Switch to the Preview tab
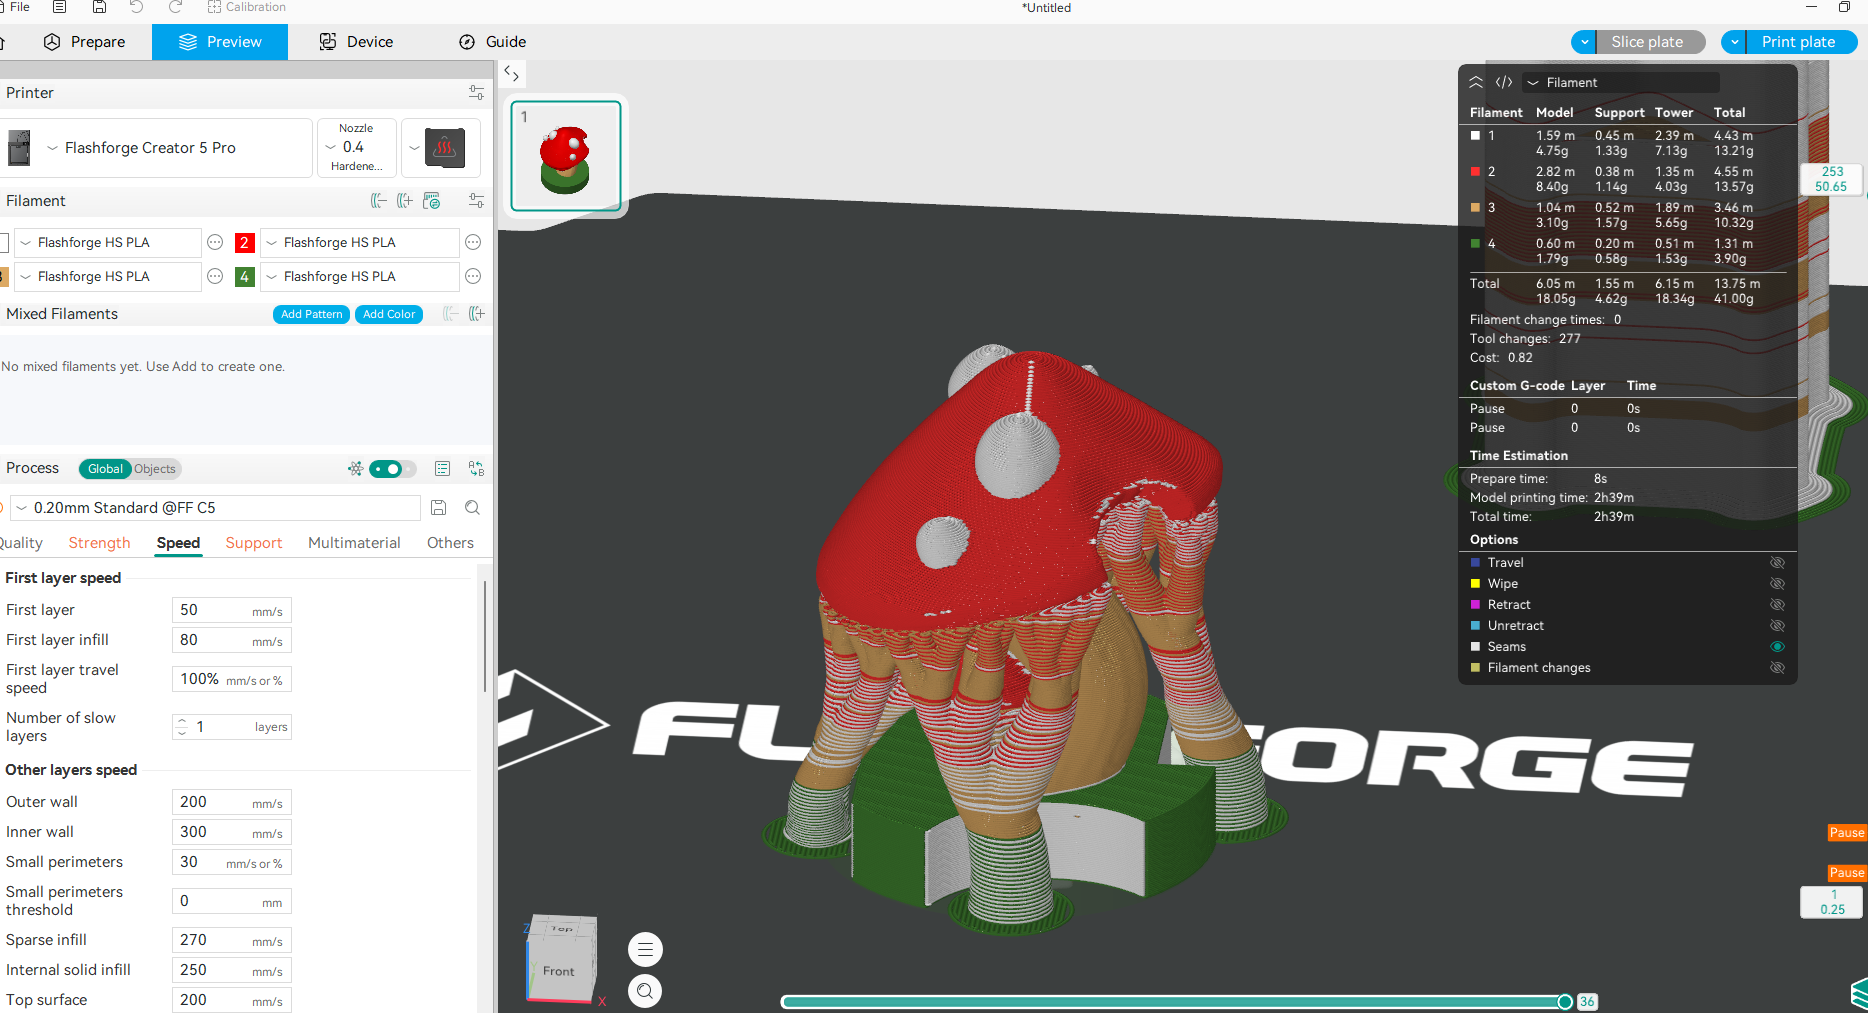The image size is (1868, 1013). (x=220, y=42)
